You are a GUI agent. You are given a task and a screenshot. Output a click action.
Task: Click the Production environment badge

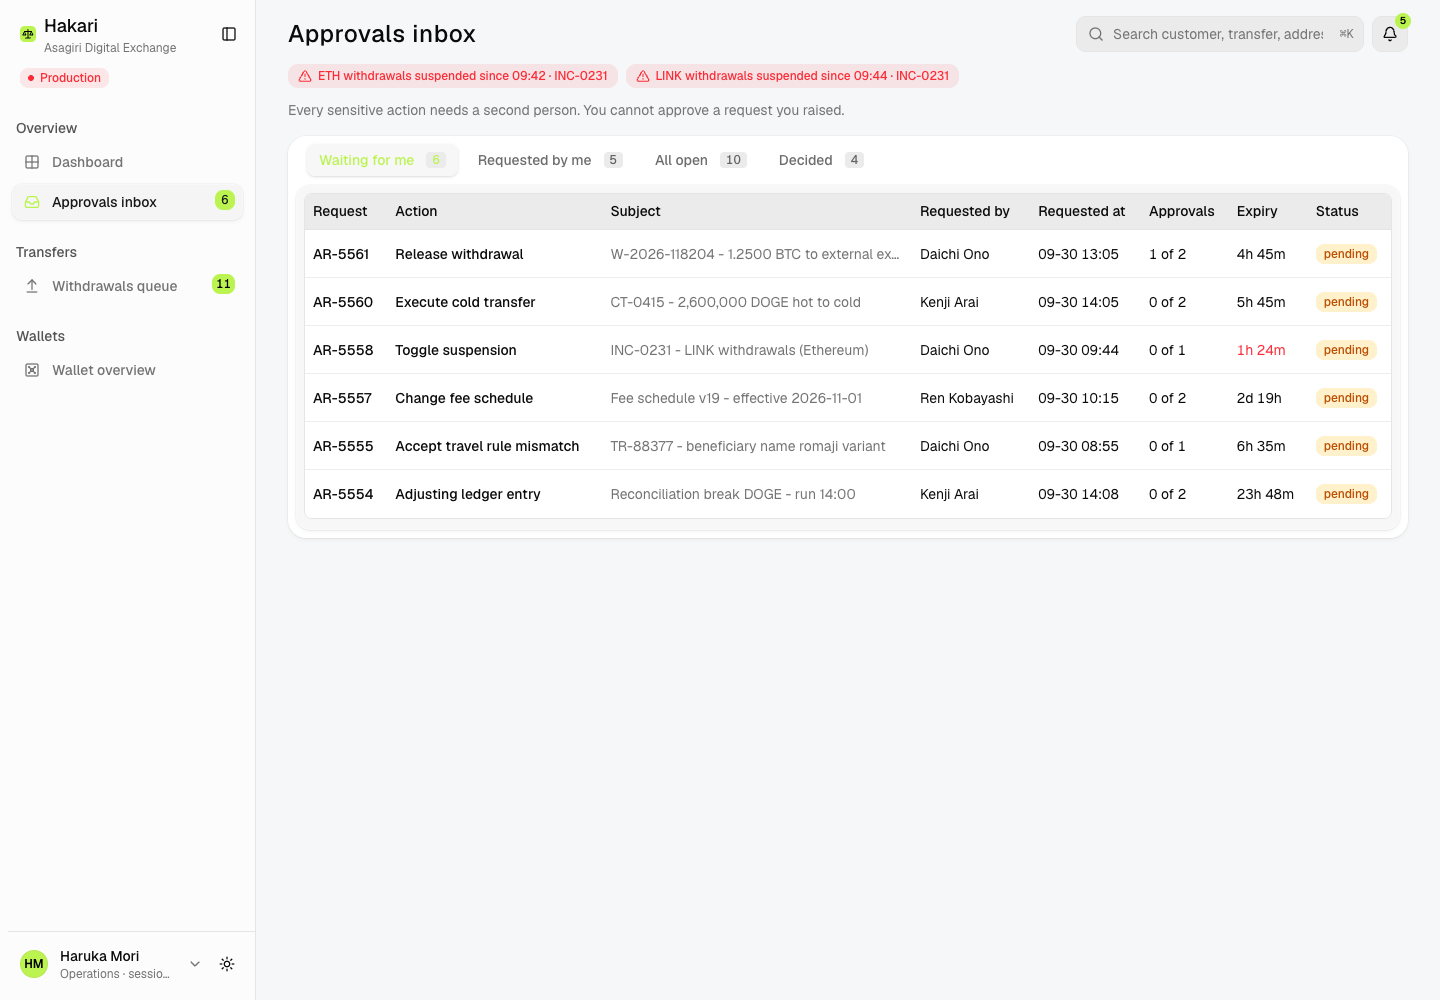64,78
